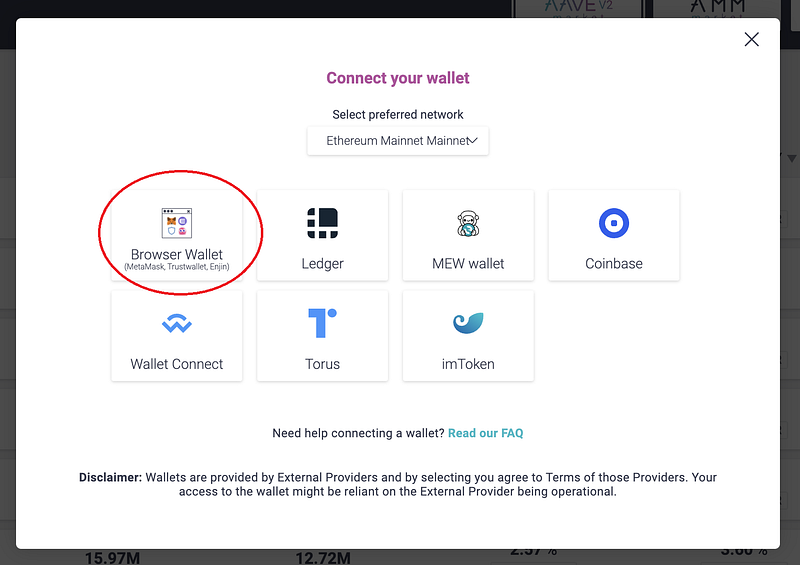Click the MEW wallet mascot icon
The width and height of the screenshot is (800, 565).
[468, 223]
